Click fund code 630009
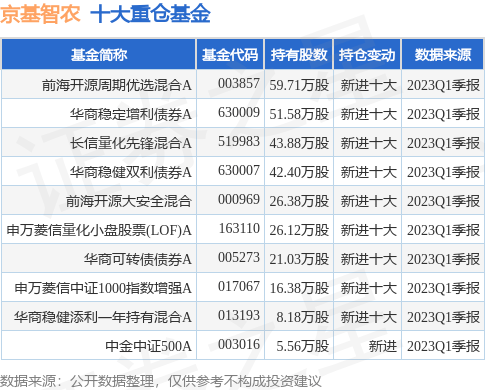 click(x=239, y=112)
